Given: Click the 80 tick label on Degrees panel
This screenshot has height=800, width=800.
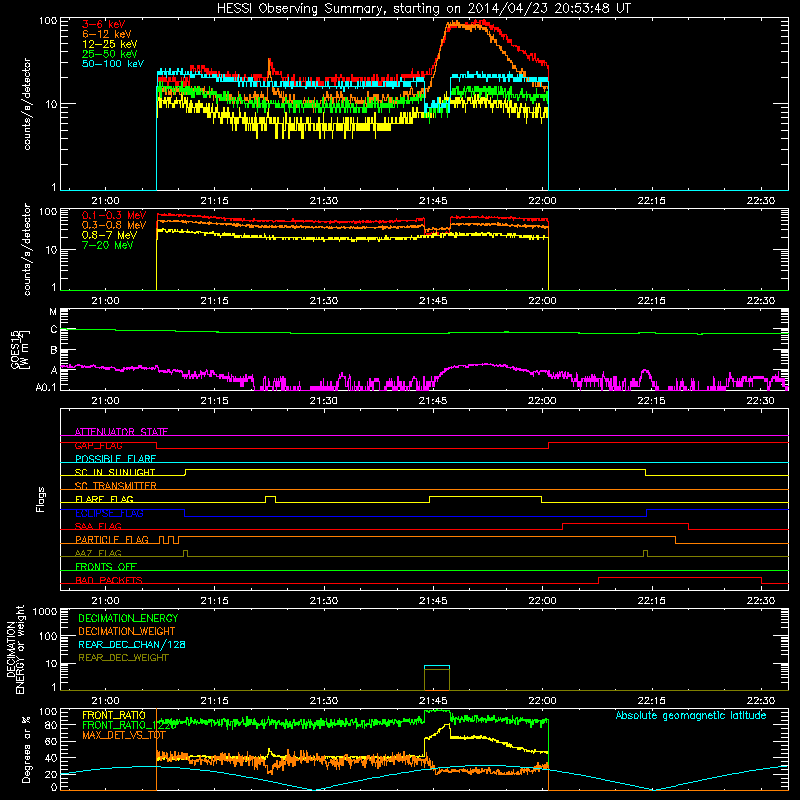Looking at the screenshot, I should click(x=51, y=725).
